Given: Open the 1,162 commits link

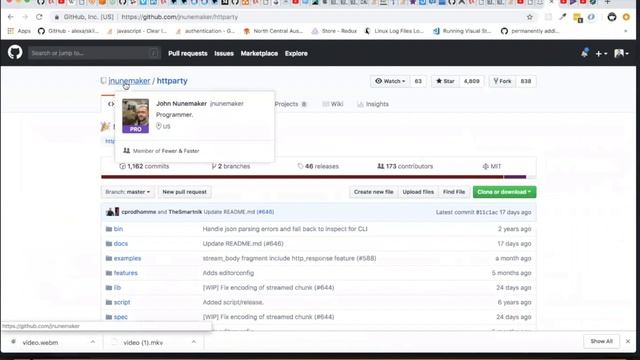Looking at the screenshot, I should (x=144, y=166).
